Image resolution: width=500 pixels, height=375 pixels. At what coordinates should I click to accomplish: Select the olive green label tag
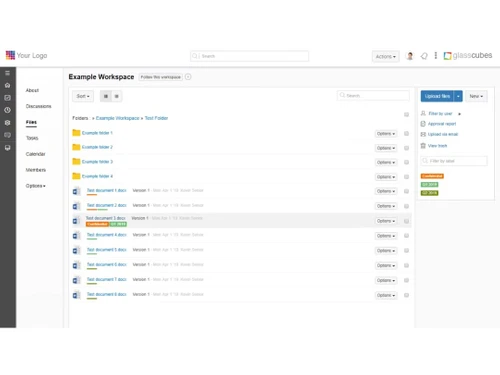(429, 193)
